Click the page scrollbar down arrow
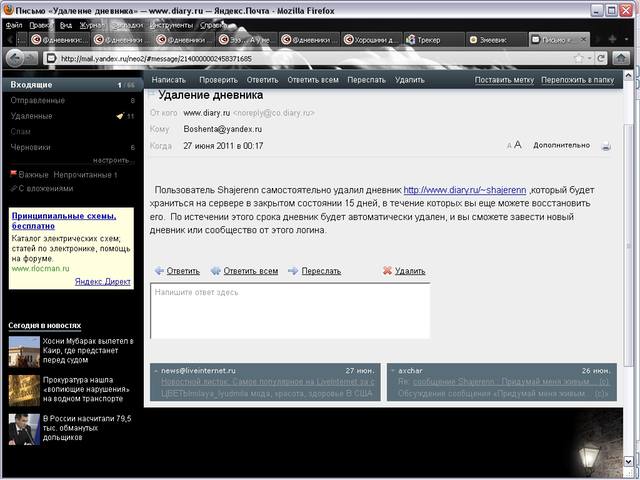This screenshot has width=640, height=480. pos(628,461)
